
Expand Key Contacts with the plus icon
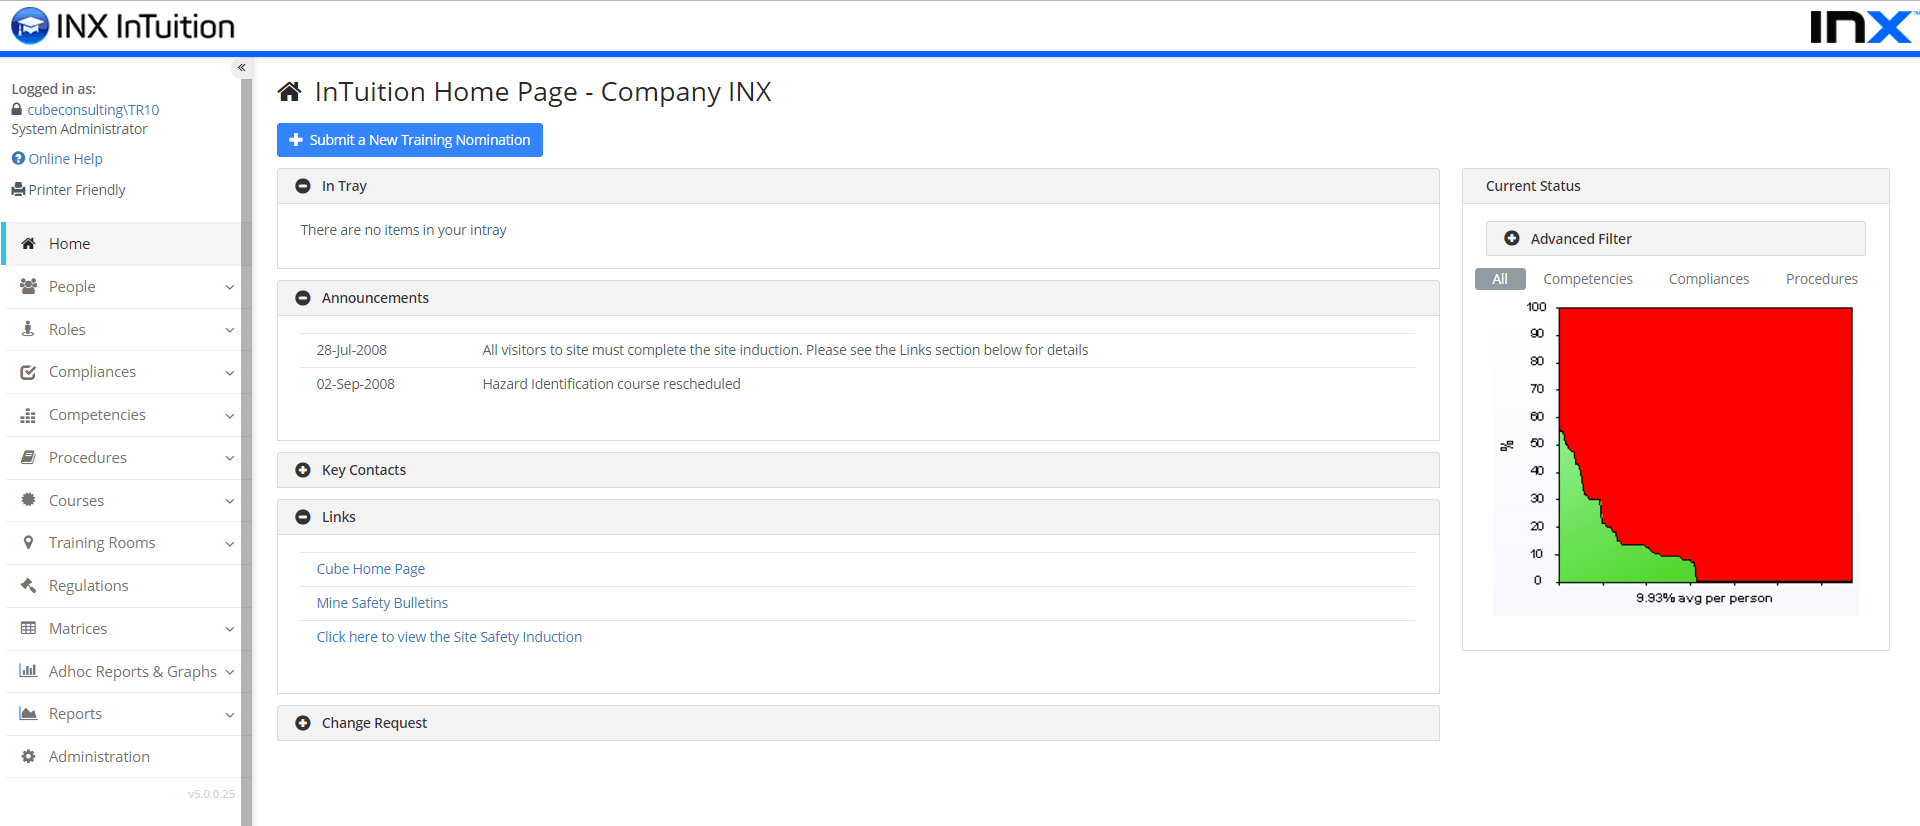click(x=303, y=470)
